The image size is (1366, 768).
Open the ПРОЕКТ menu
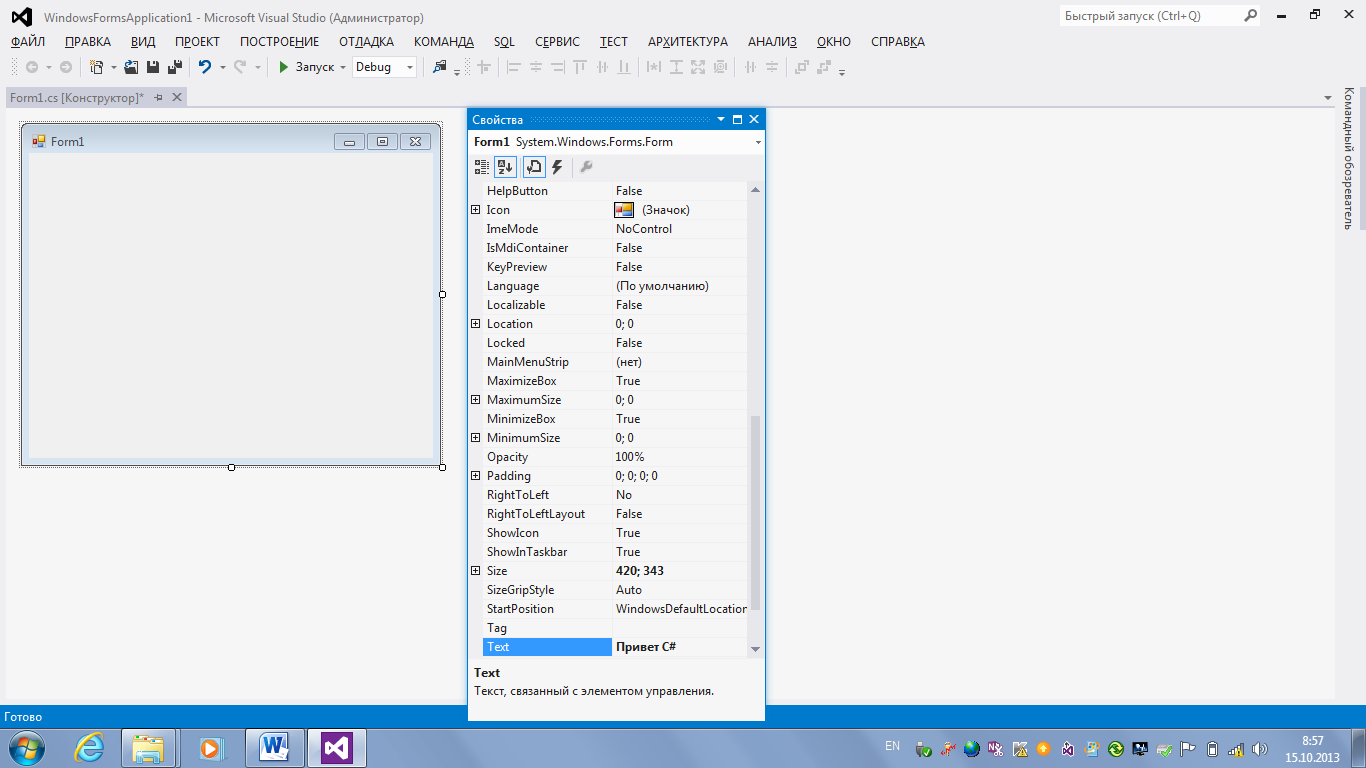coord(197,42)
